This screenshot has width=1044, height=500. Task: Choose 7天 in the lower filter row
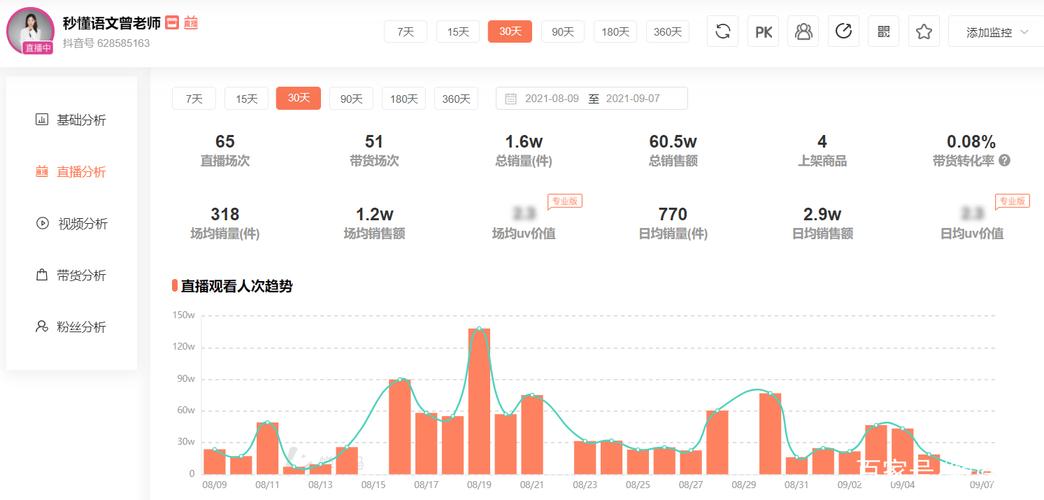[194, 99]
